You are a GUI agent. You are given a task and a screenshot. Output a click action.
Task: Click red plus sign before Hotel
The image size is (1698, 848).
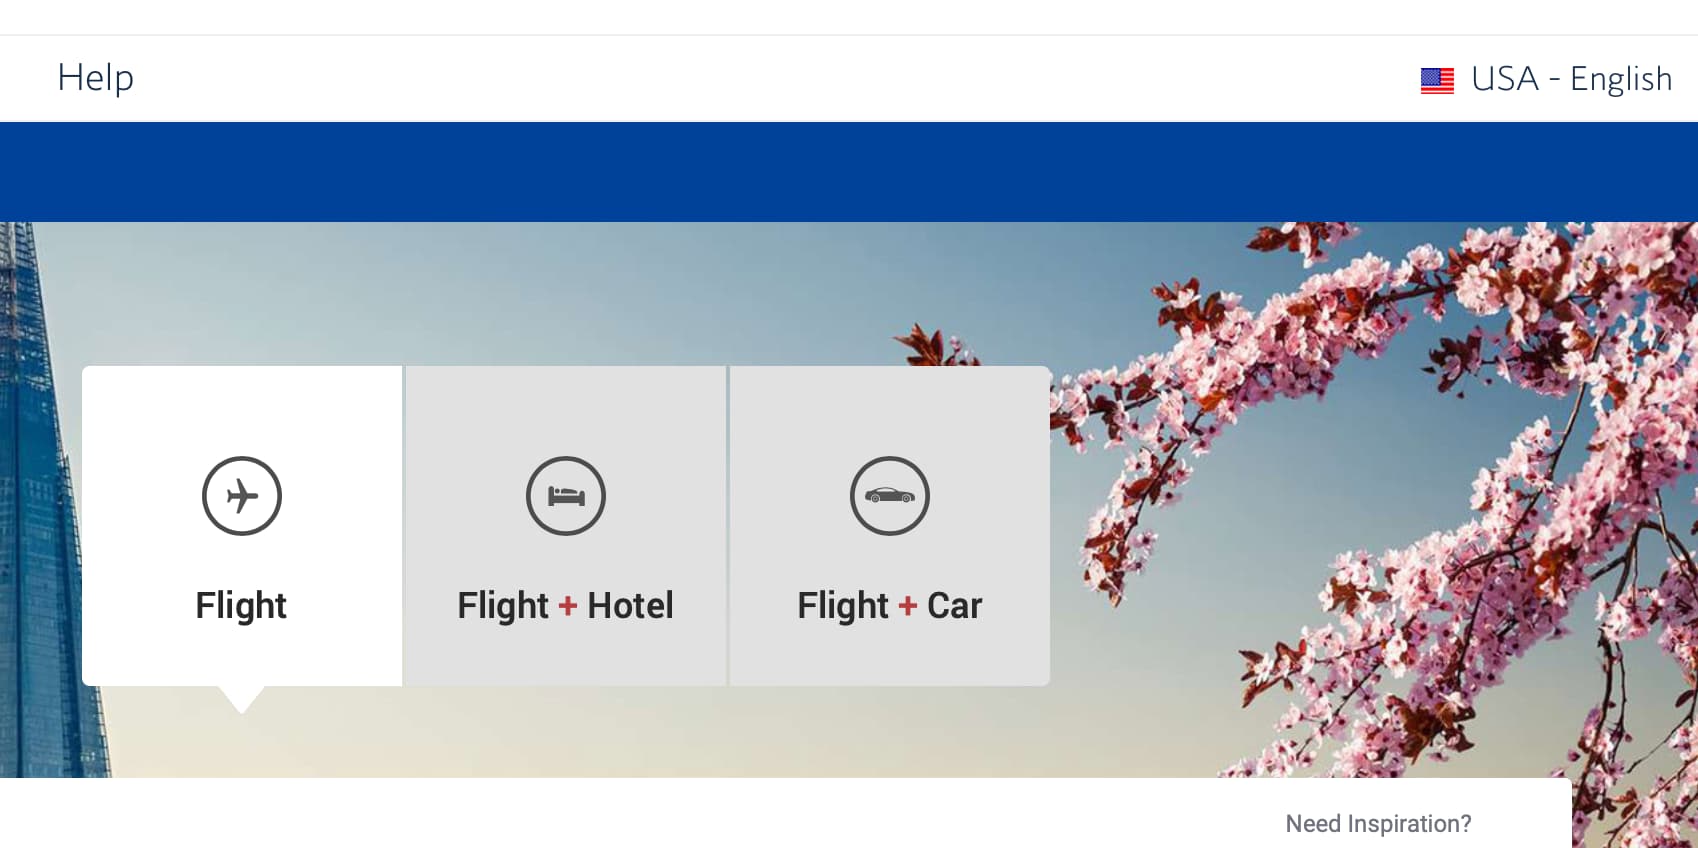click(568, 606)
